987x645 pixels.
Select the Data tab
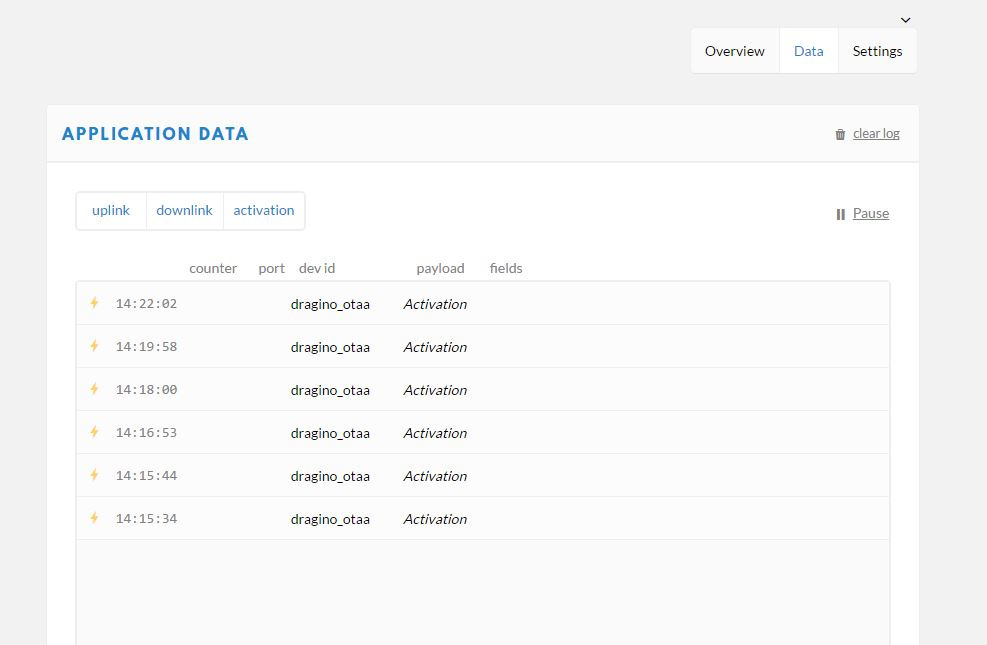point(808,51)
